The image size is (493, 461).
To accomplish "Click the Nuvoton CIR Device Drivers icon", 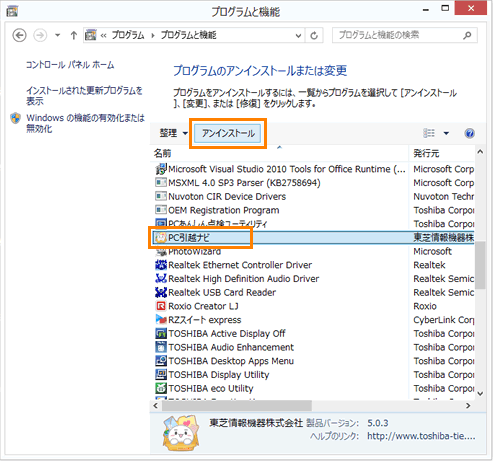I will point(161,196).
